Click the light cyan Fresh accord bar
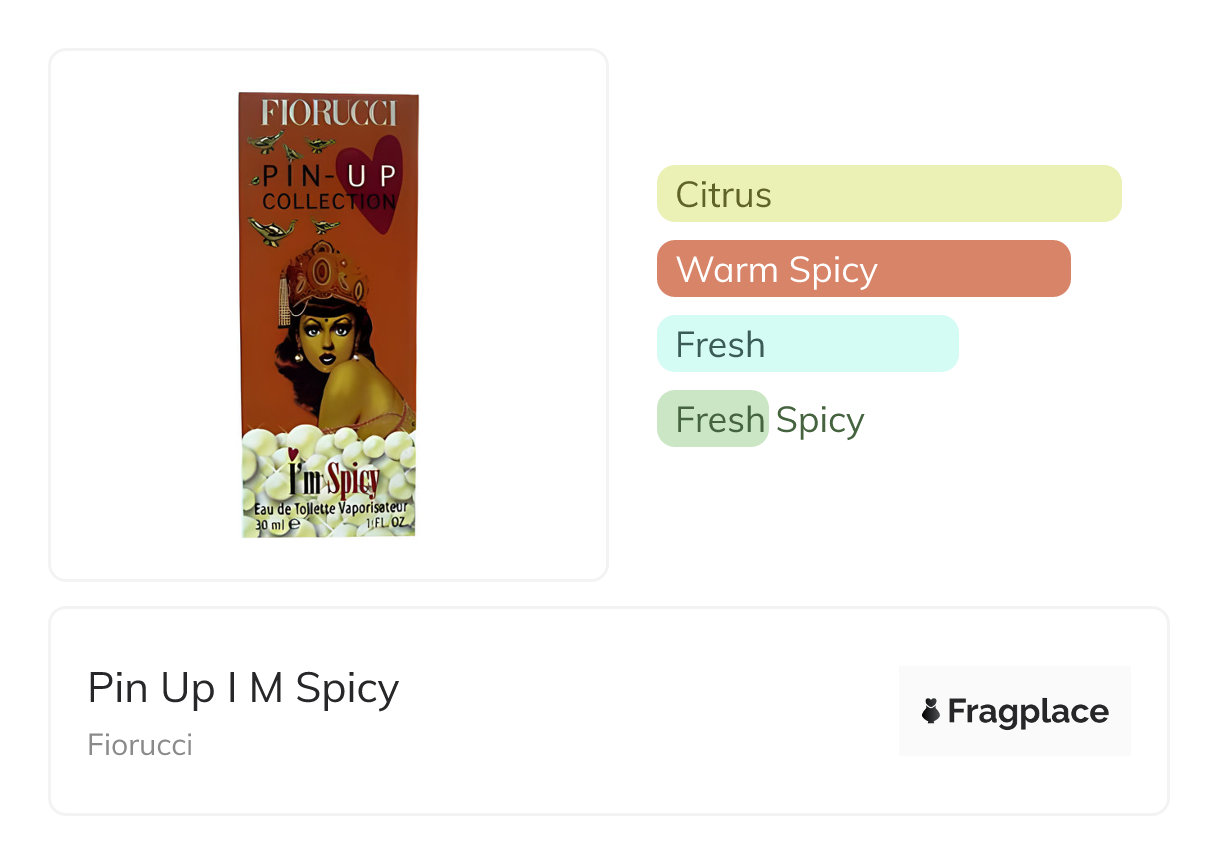 (x=807, y=344)
